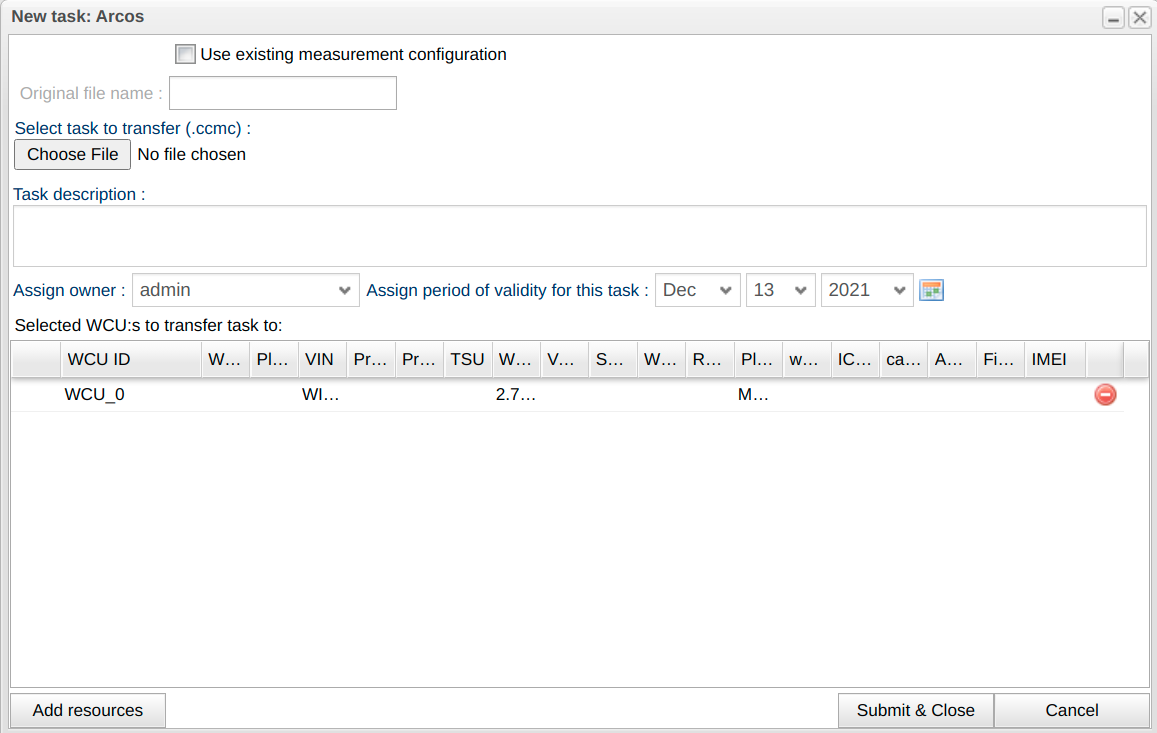Click the Add resources button
Screen dimensions: 1157x733
click(88, 710)
